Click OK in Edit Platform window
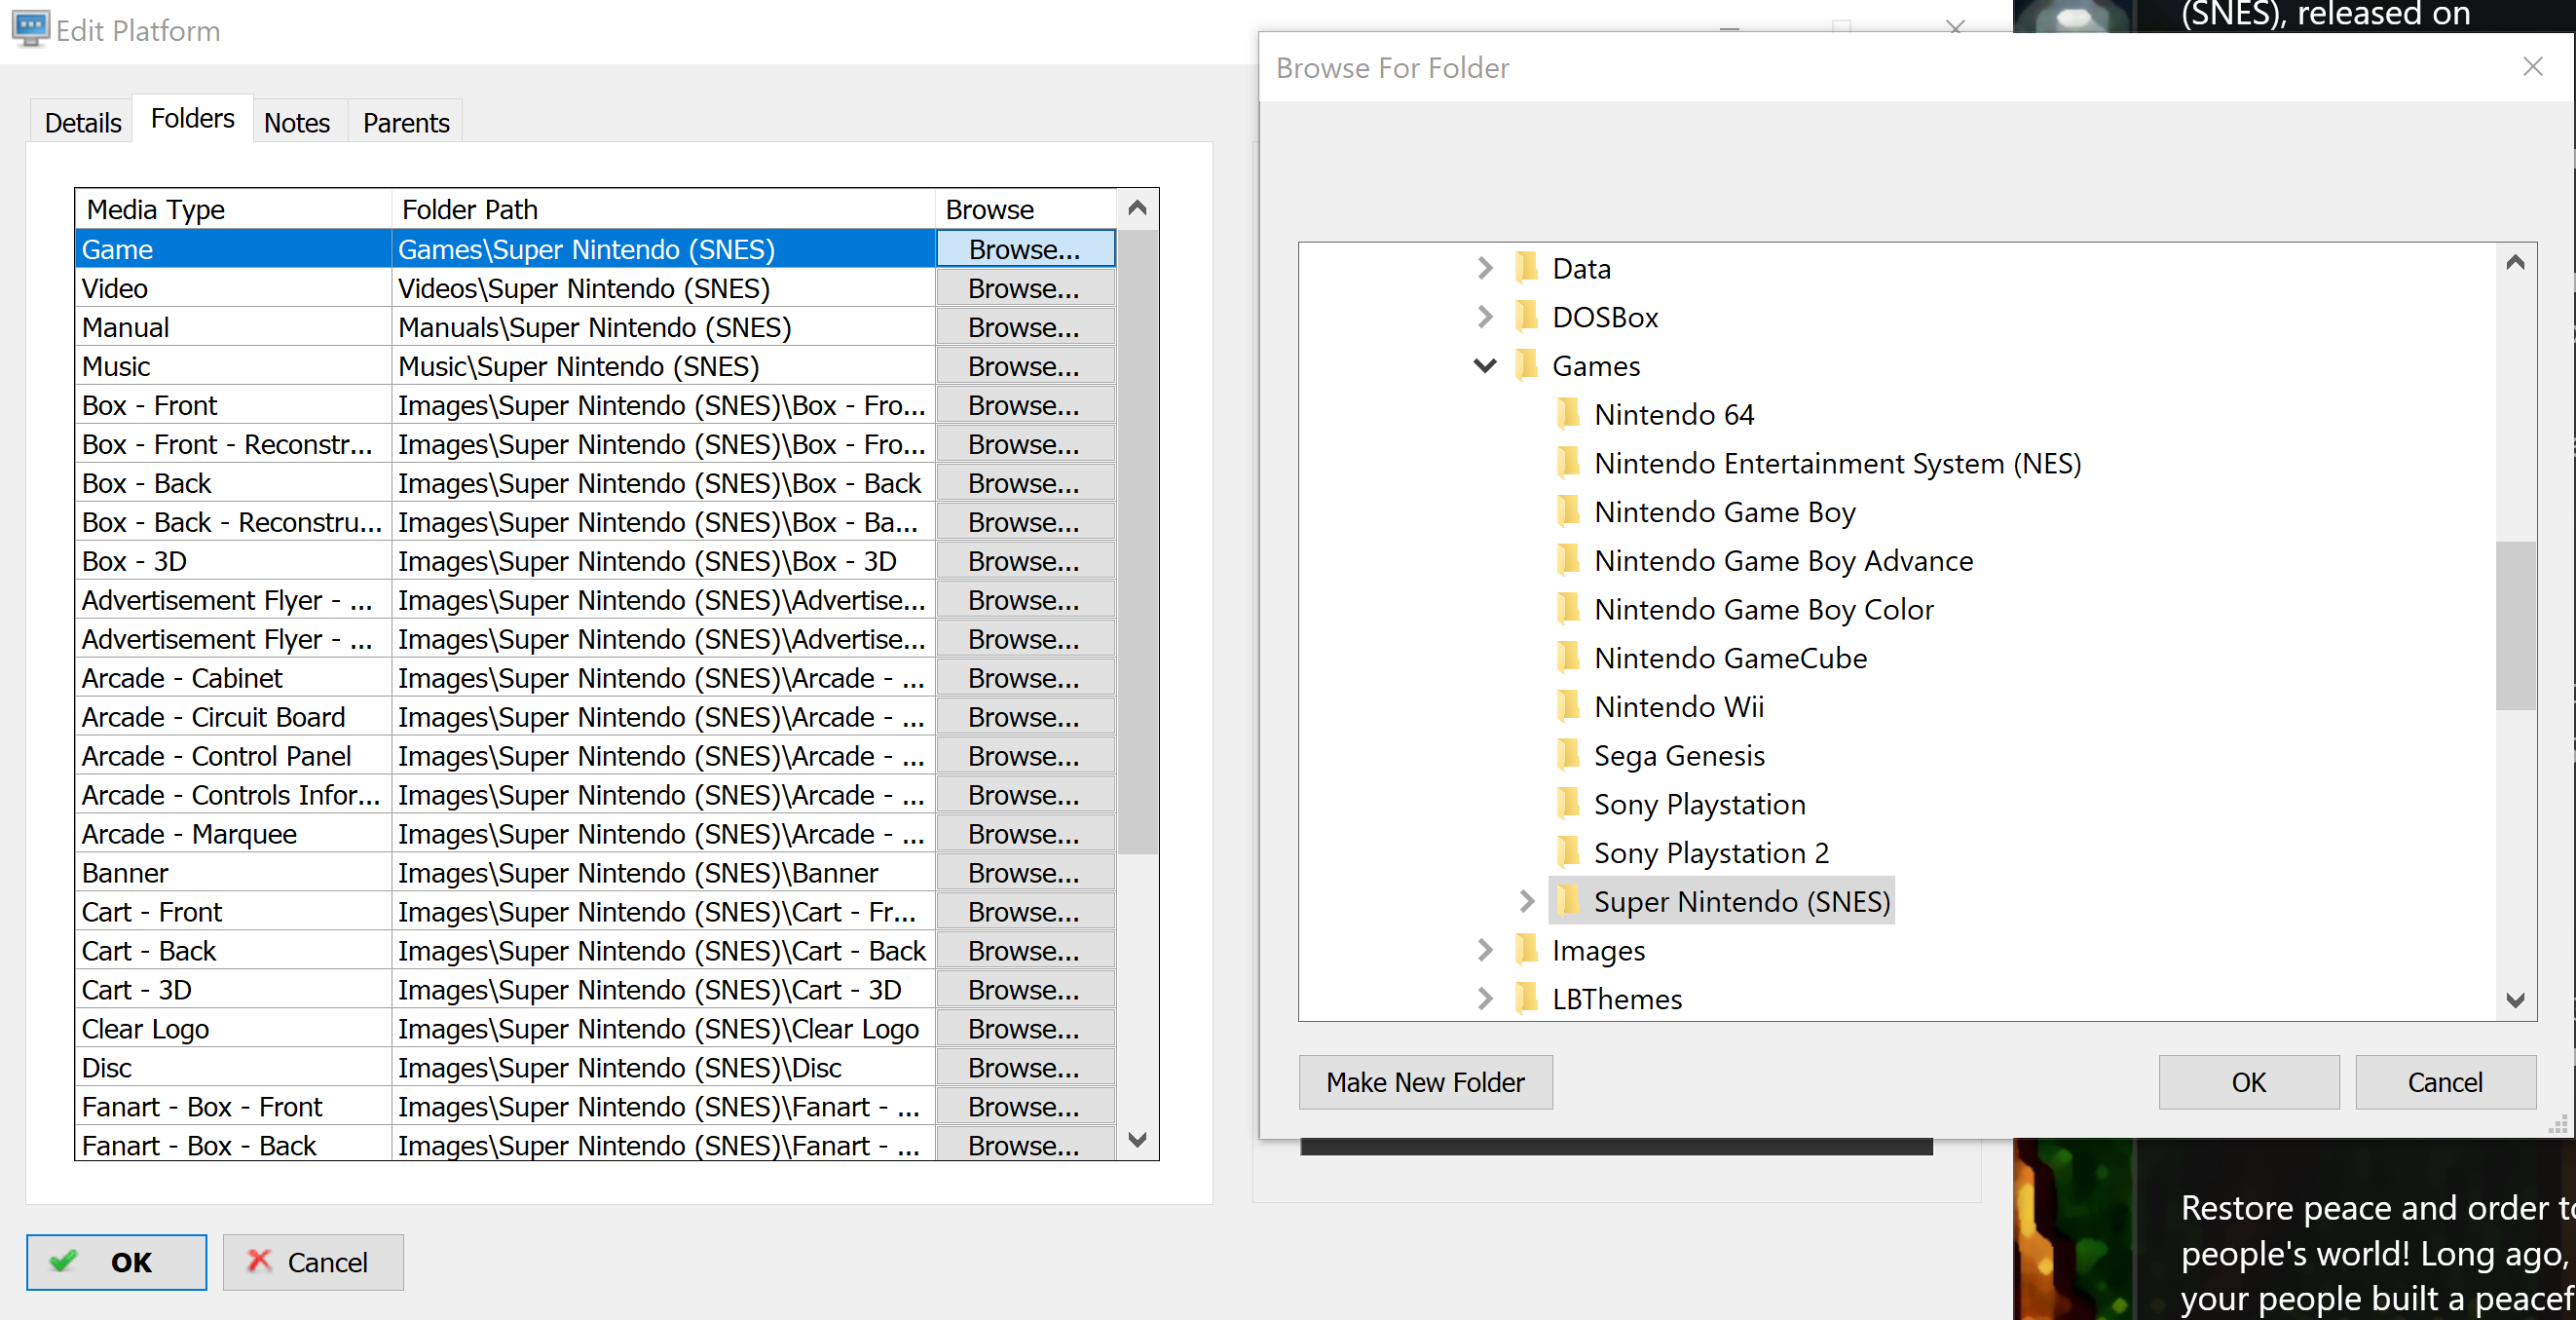 [116, 1262]
